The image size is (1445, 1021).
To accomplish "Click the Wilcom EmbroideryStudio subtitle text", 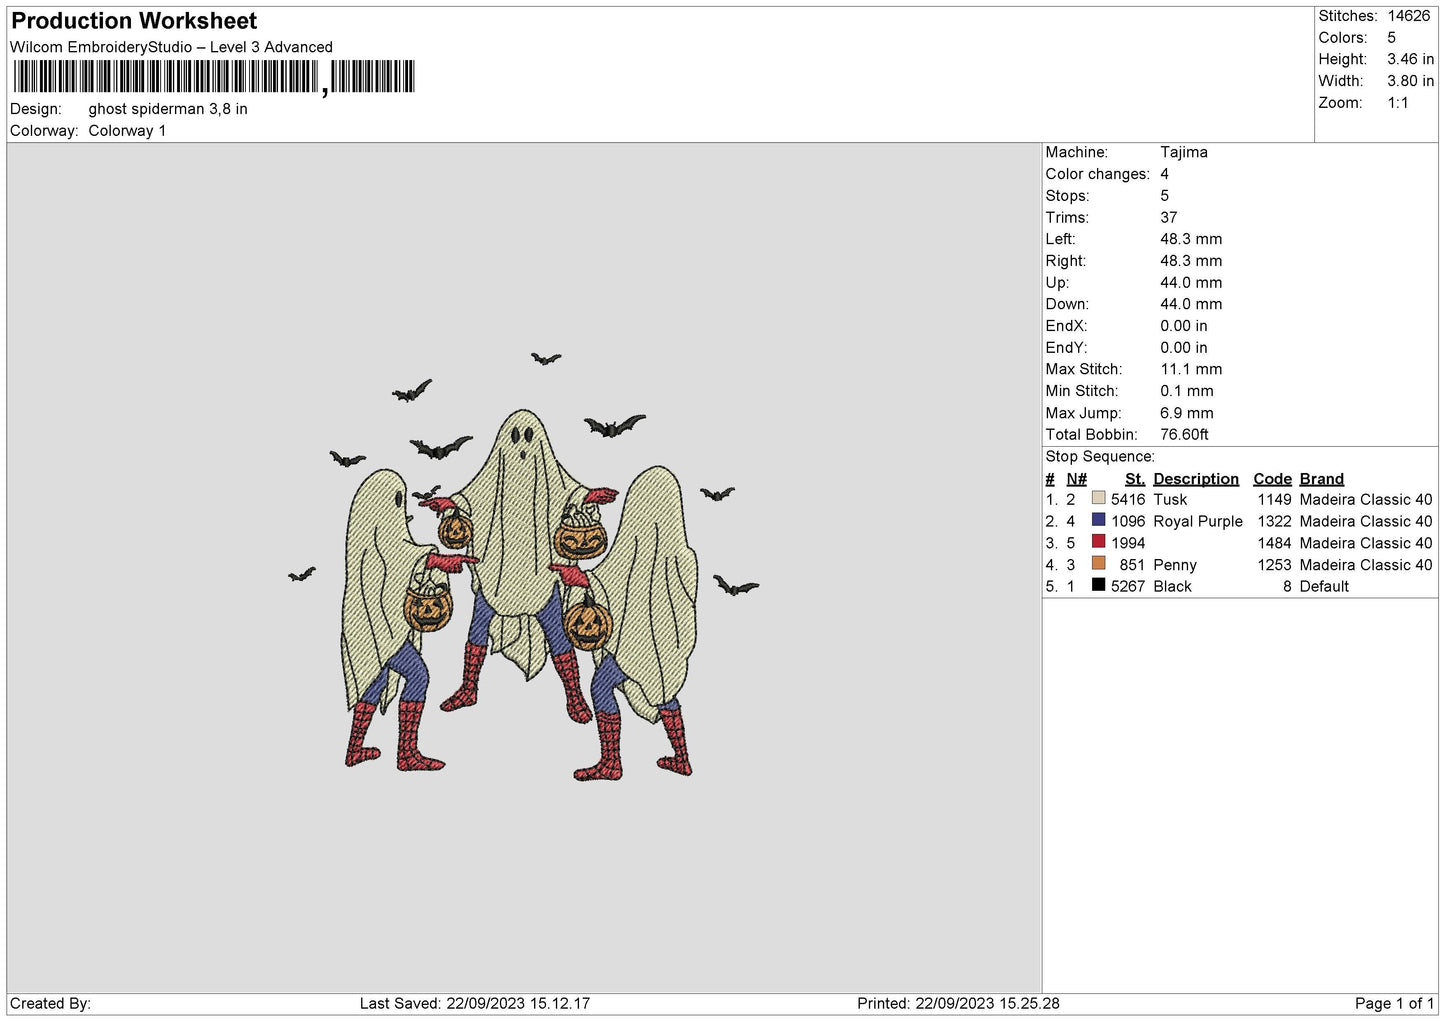I will pyautogui.click(x=171, y=47).
